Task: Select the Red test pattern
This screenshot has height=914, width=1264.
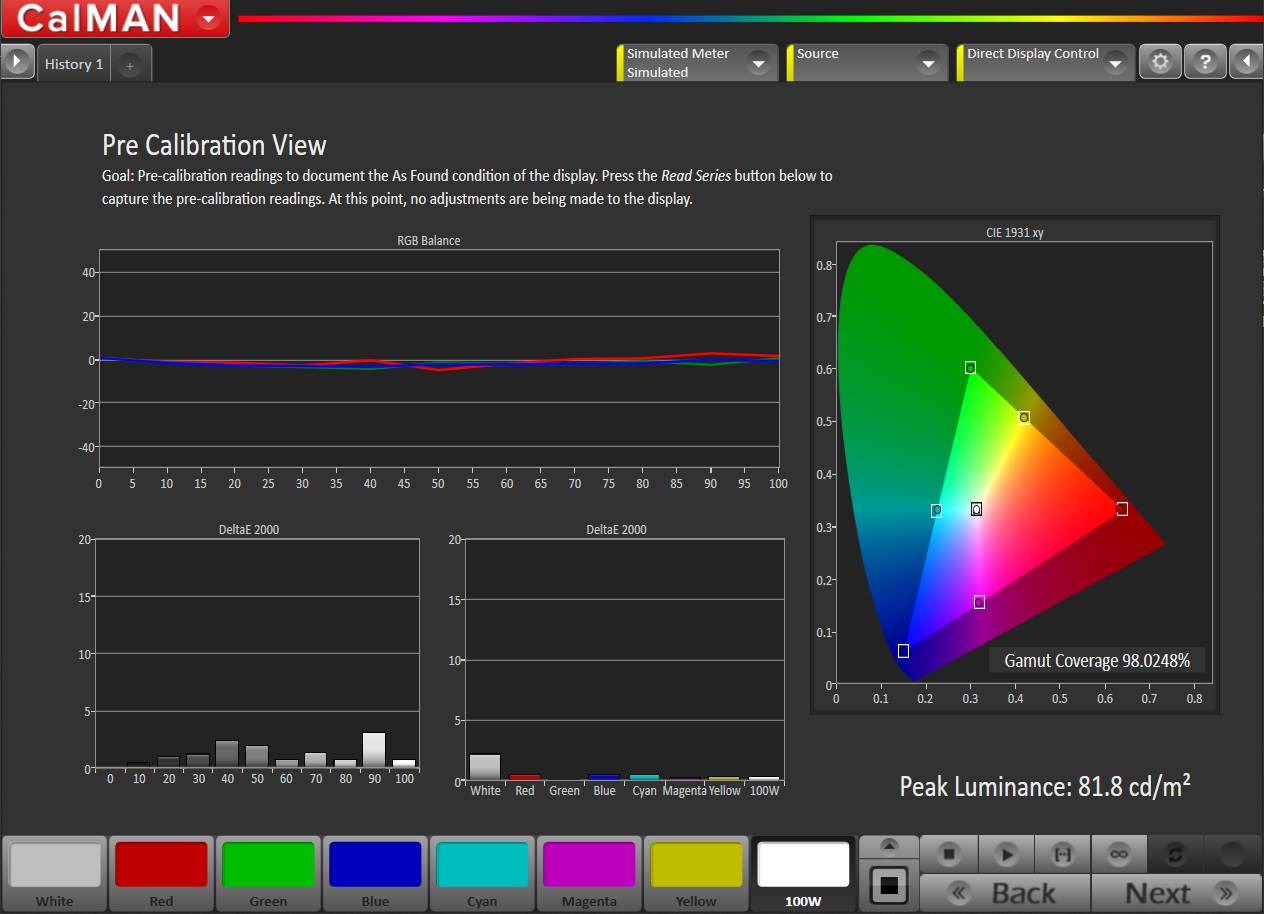Action: (x=161, y=872)
